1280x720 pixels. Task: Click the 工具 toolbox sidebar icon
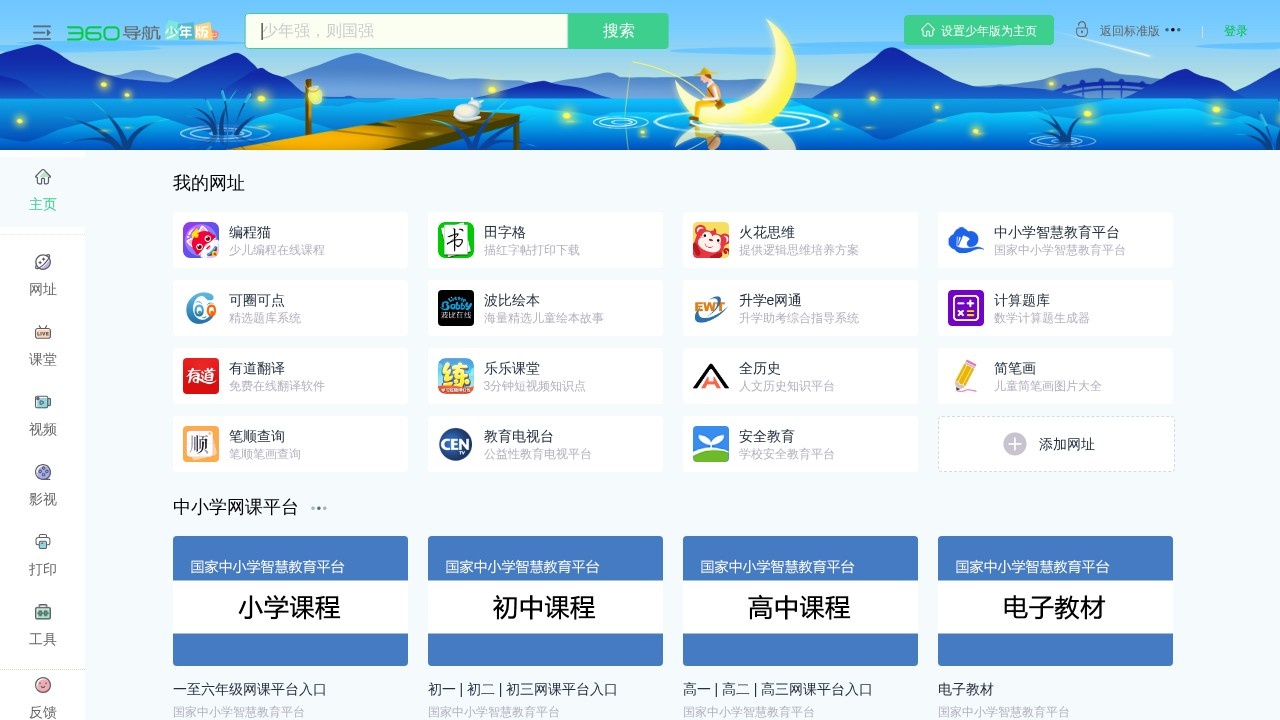[43, 612]
